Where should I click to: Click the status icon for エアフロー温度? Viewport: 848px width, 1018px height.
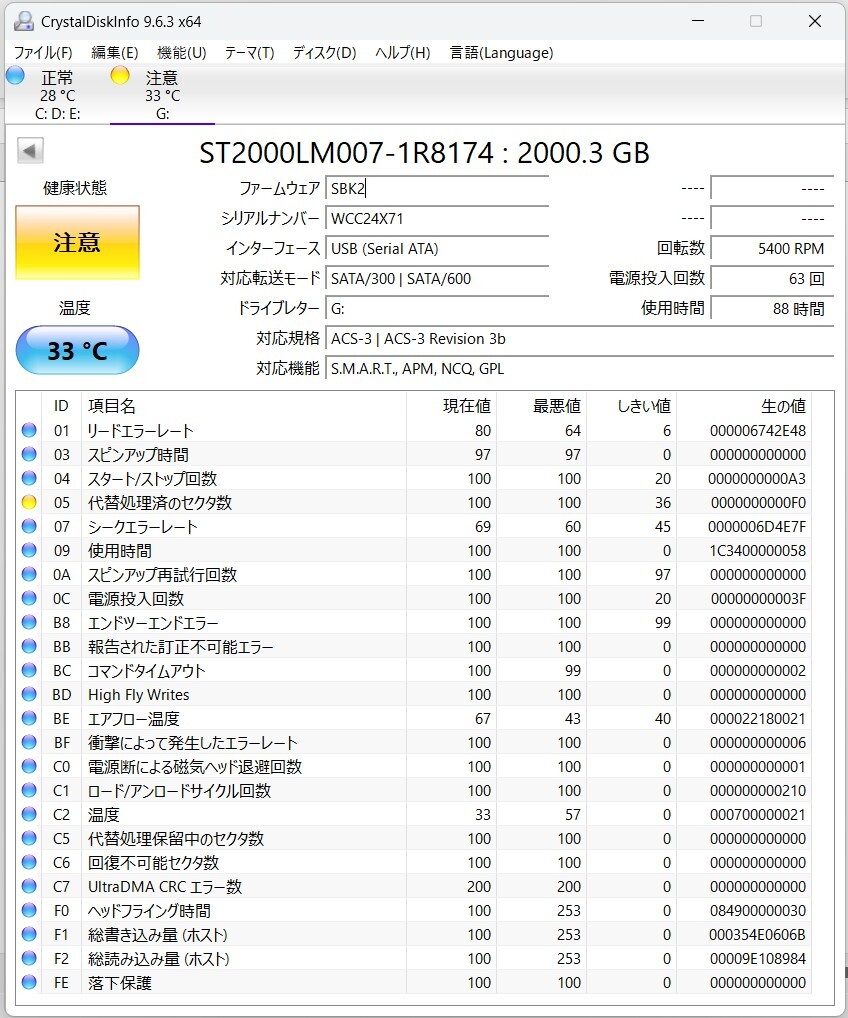tap(29, 719)
